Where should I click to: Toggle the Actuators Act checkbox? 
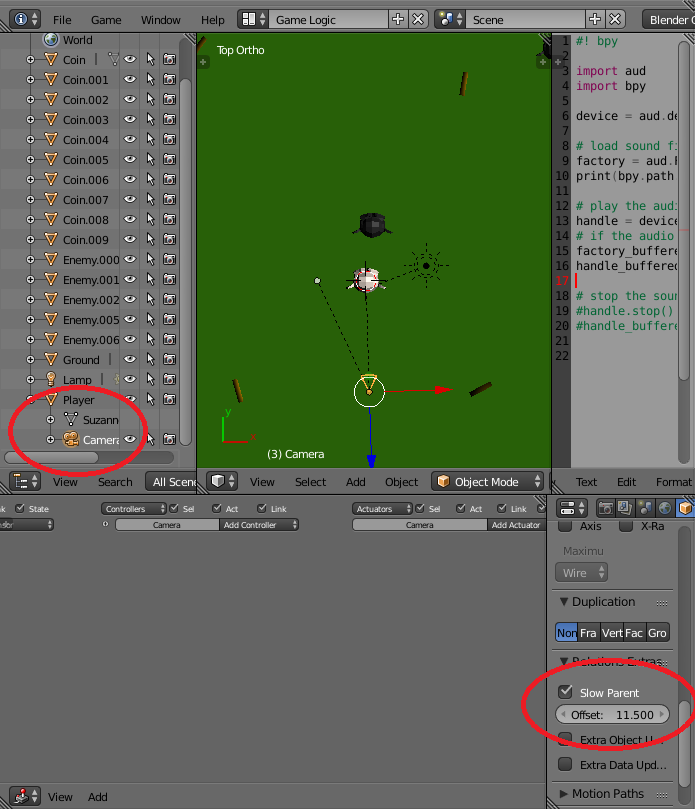point(461,508)
